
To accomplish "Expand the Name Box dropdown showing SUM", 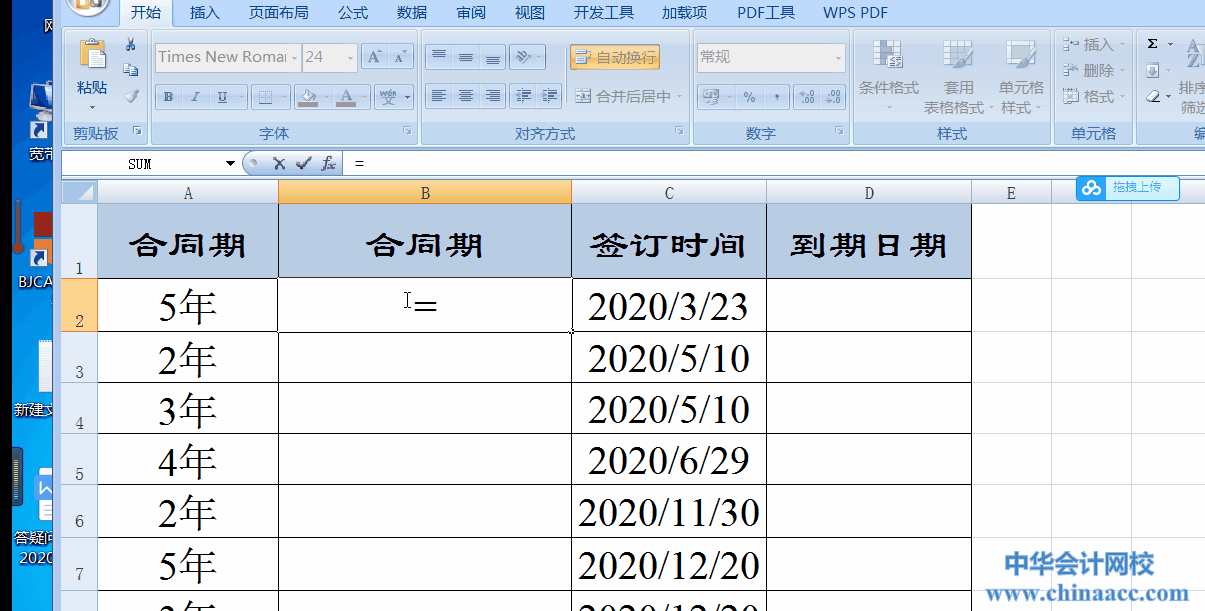I will pyautogui.click(x=231, y=163).
